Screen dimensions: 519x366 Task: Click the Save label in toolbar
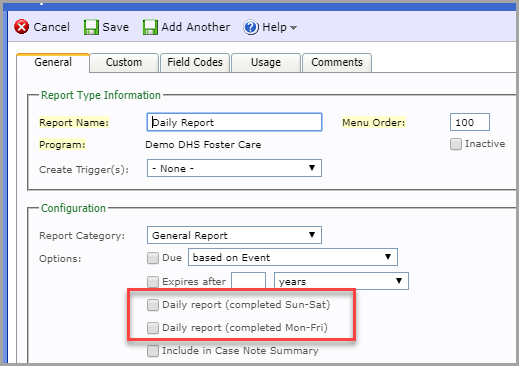115,27
